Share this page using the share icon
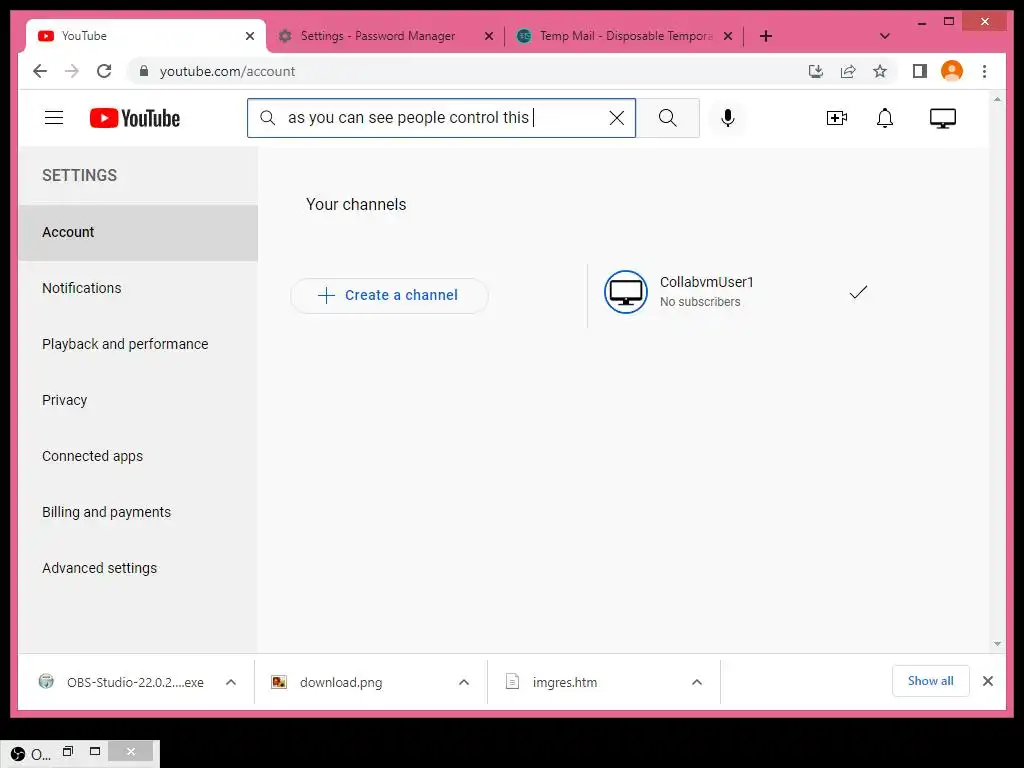 coord(848,71)
